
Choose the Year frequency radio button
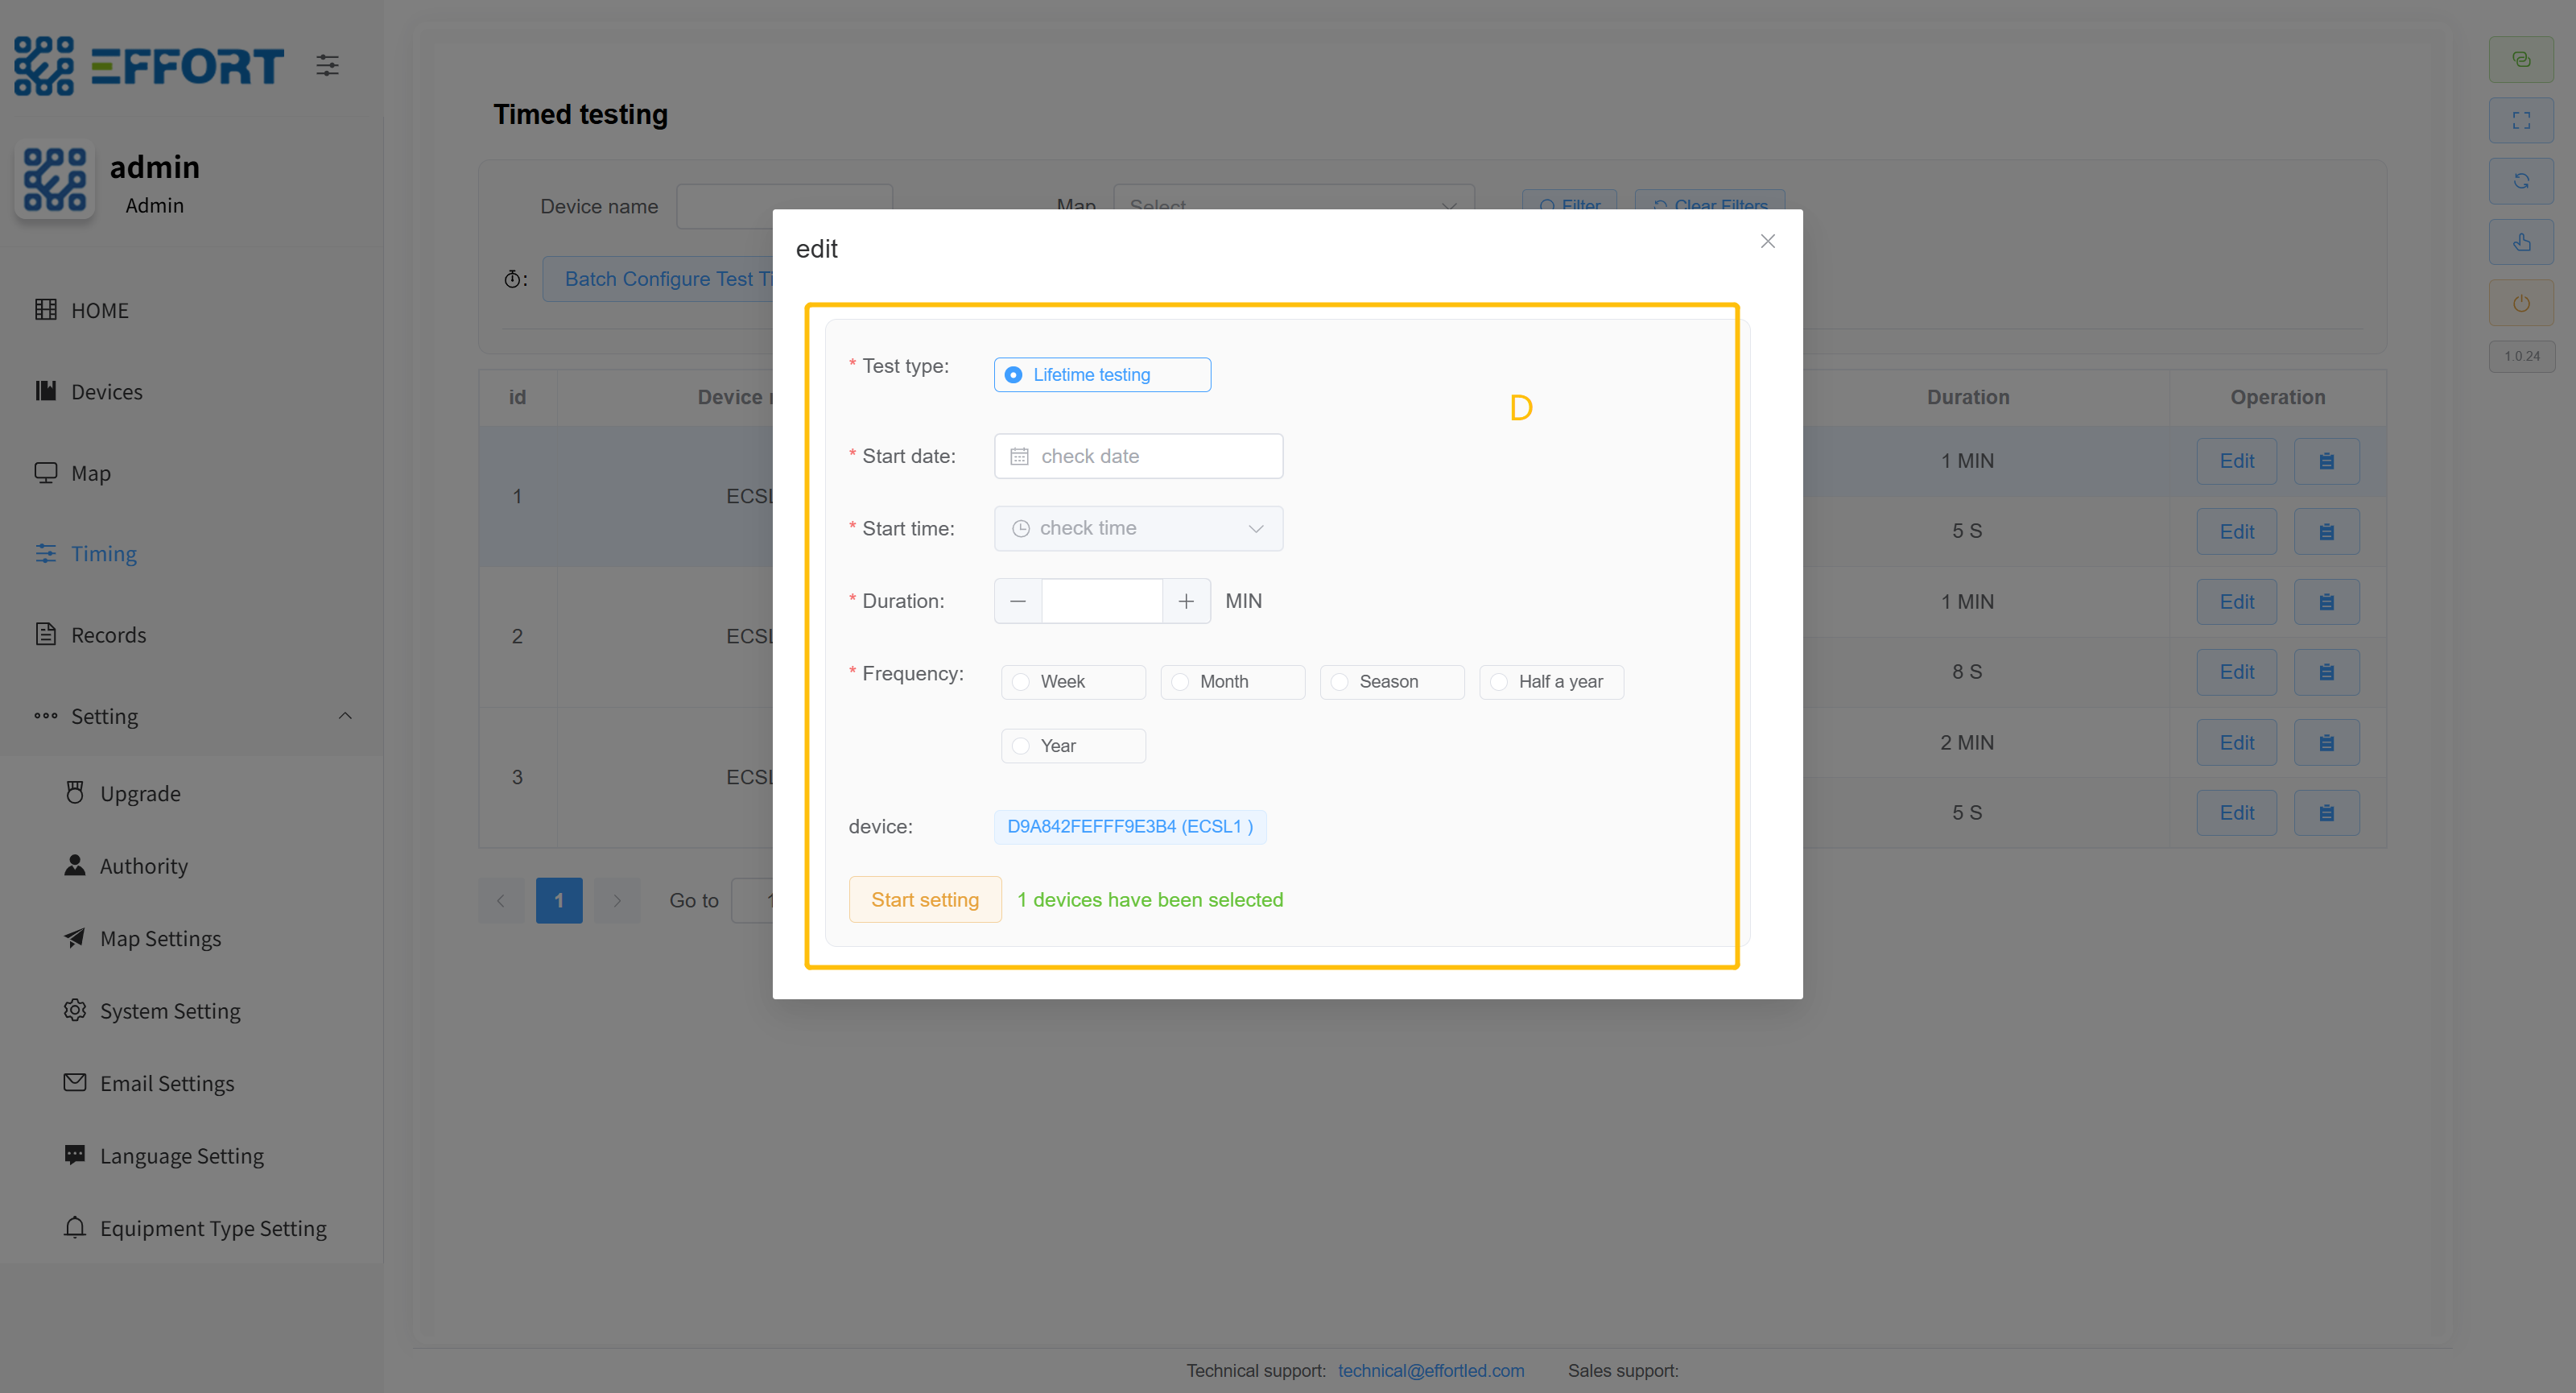[1021, 746]
